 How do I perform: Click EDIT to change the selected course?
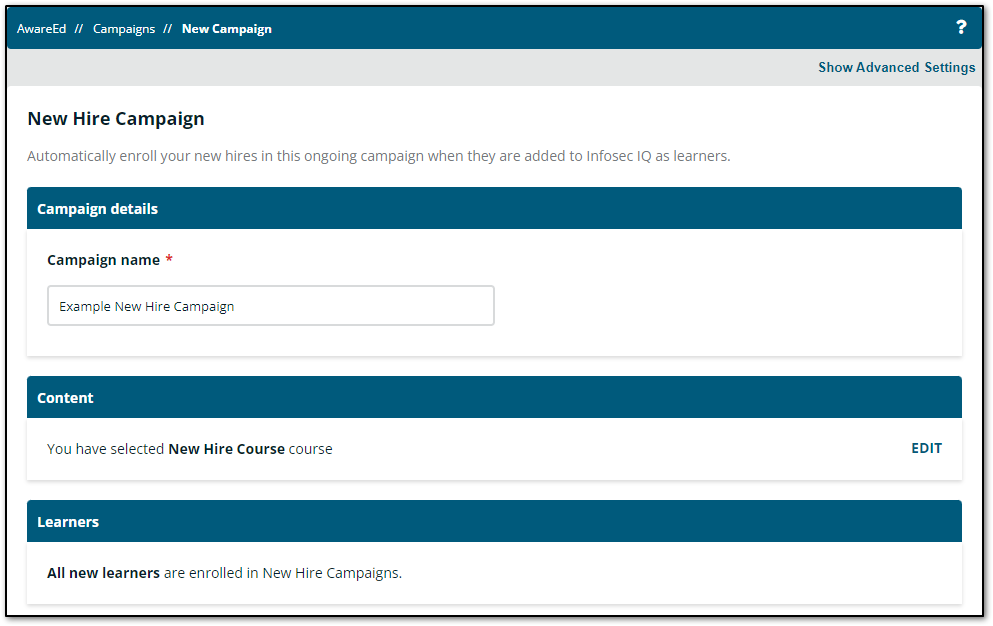pos(926,448)
